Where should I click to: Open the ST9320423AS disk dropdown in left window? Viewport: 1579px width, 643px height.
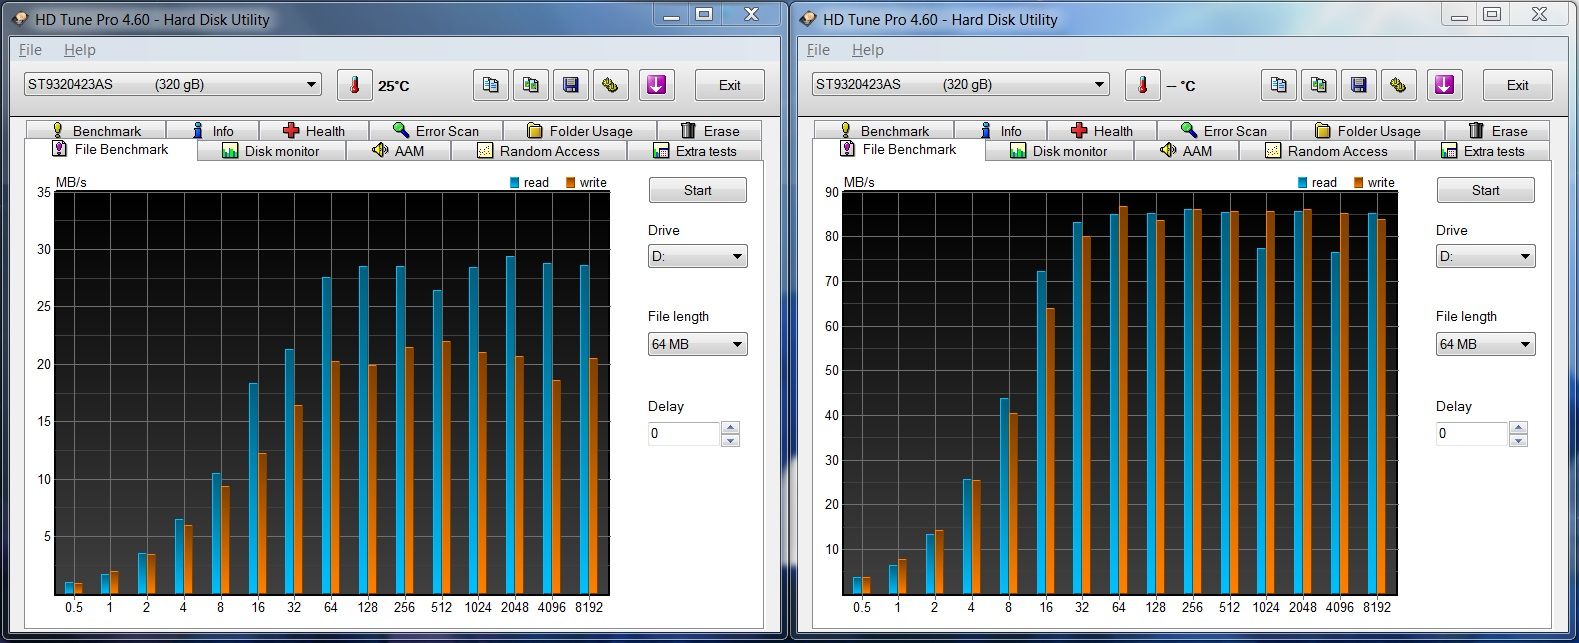[172, 85]
